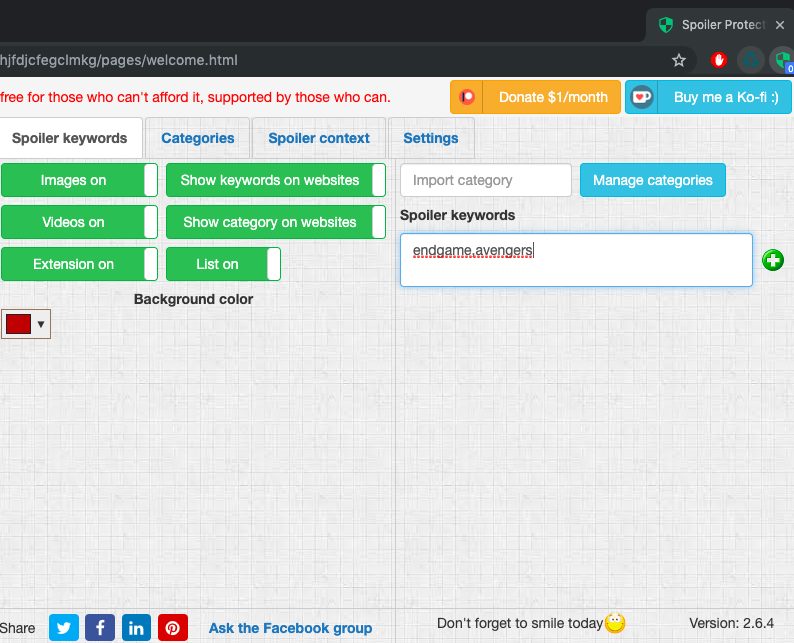This screenshot has height=643, width=794.
Task: Share on Facebook via footer icon
Action: pyautogui.click(x=100, y=628)
